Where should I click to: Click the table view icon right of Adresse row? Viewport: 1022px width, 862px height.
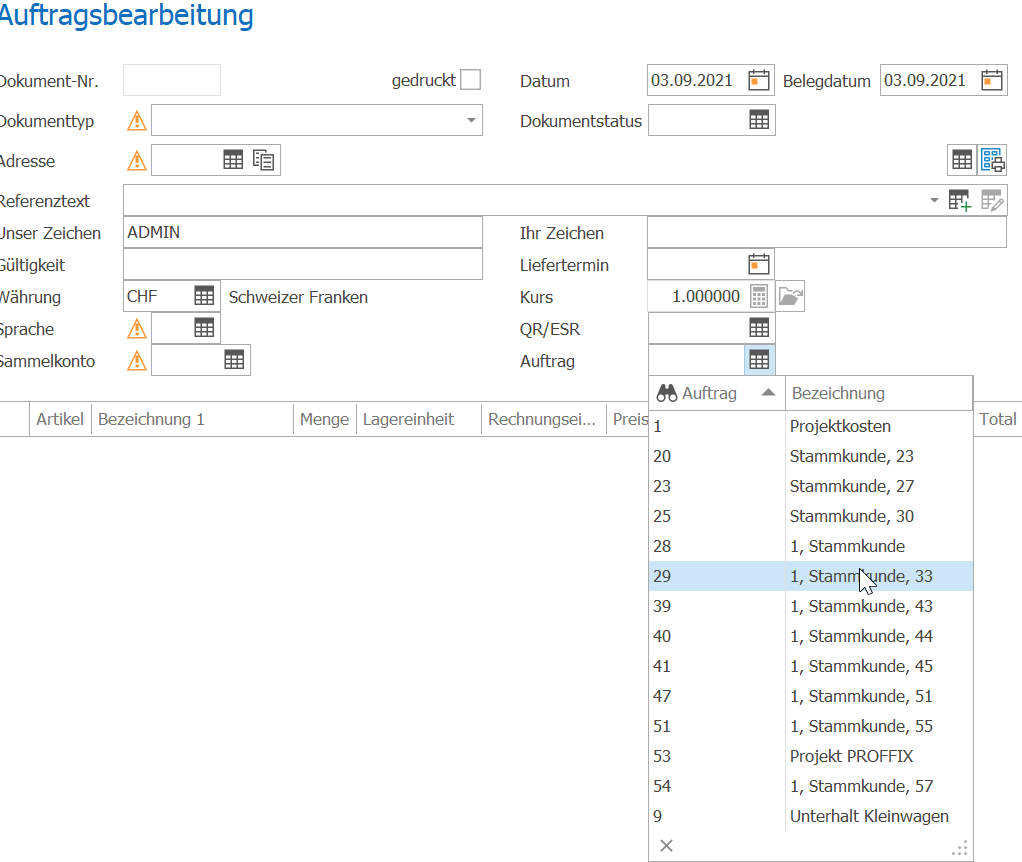pos(962,160)
